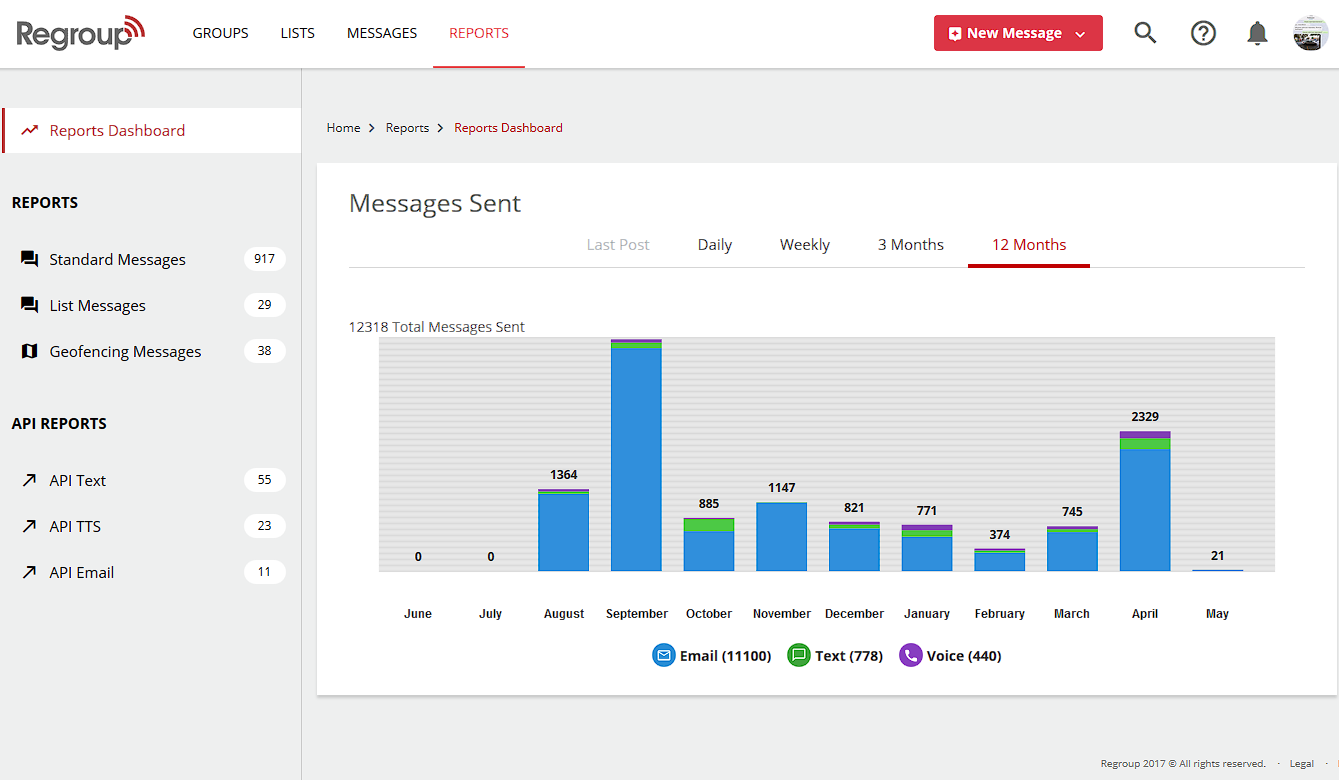Click the Regroup logo
The height and width of the screenshot is (780, 1339).
point(80,32)
